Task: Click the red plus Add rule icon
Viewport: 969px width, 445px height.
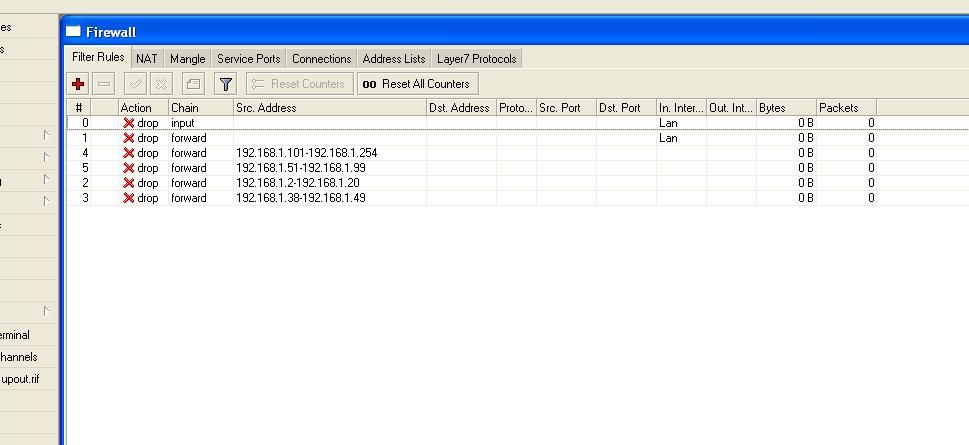Action: (x=78, y=84)
